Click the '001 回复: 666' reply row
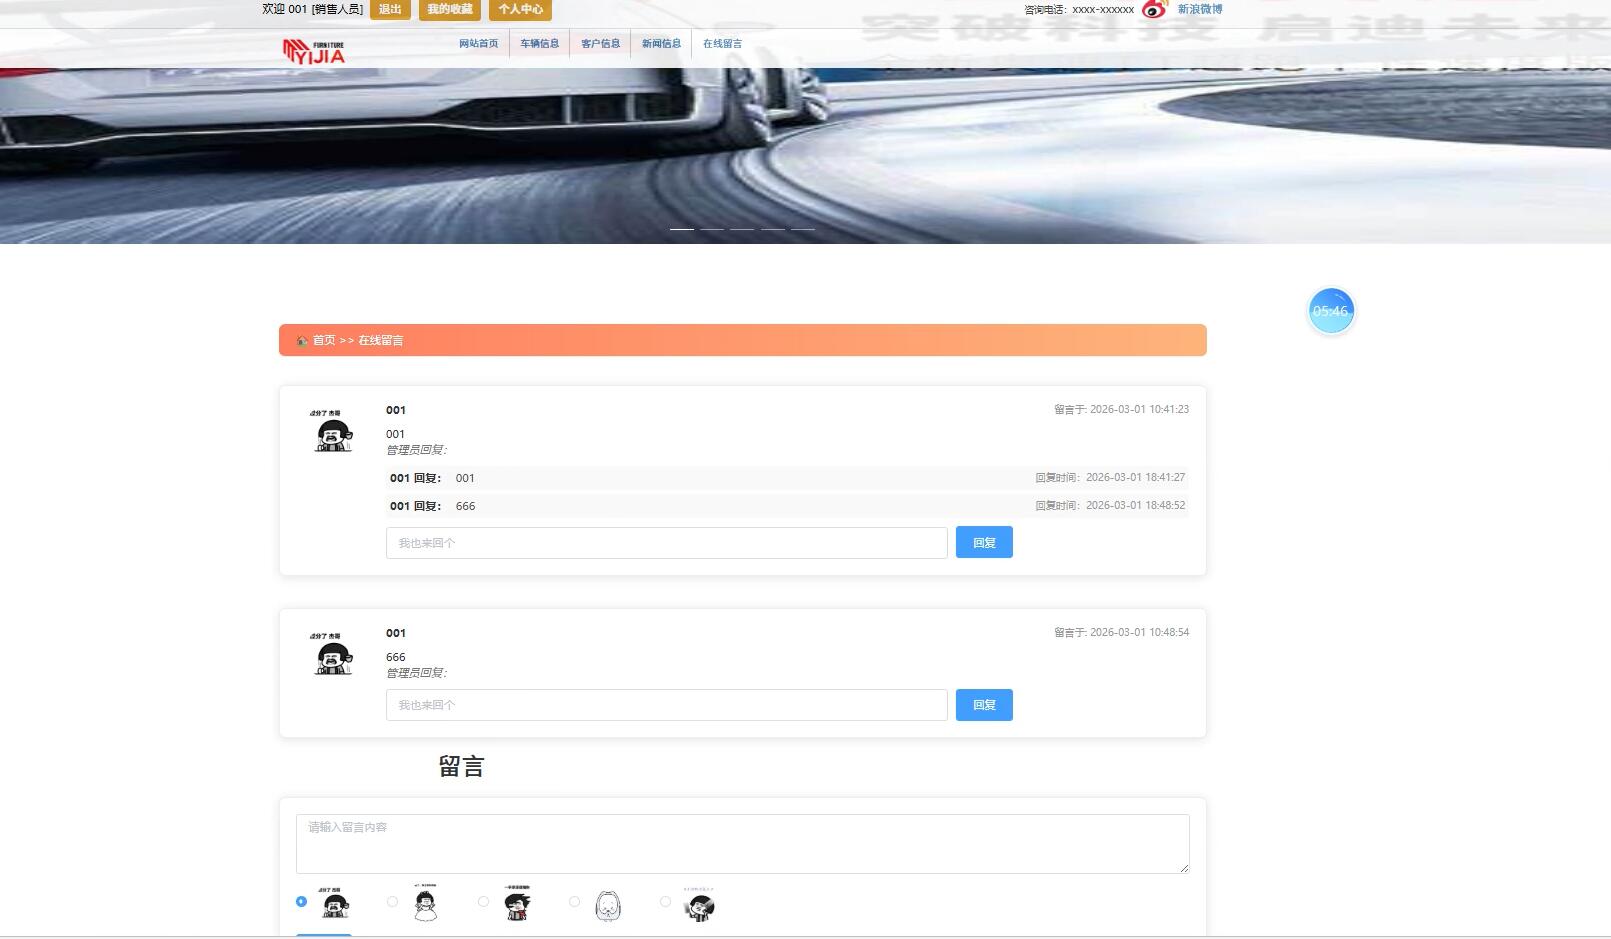The image size is (1611, 939). point(787,506)
